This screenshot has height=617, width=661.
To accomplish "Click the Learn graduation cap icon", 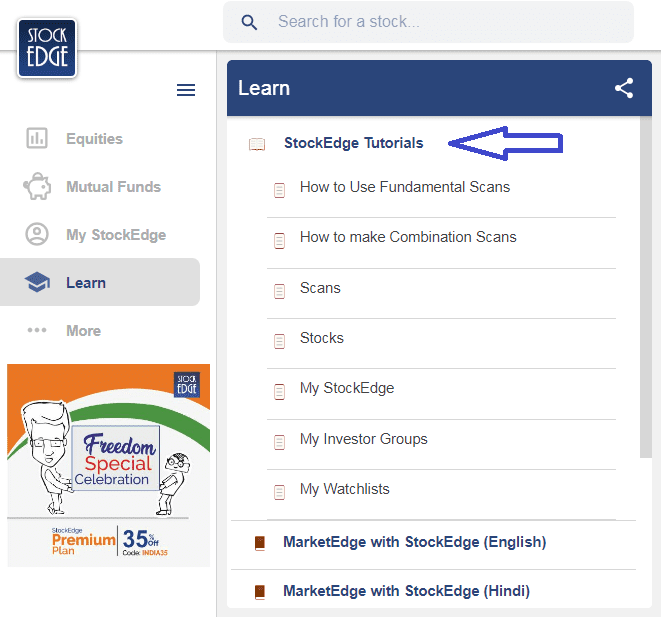I will click(37, 282).
